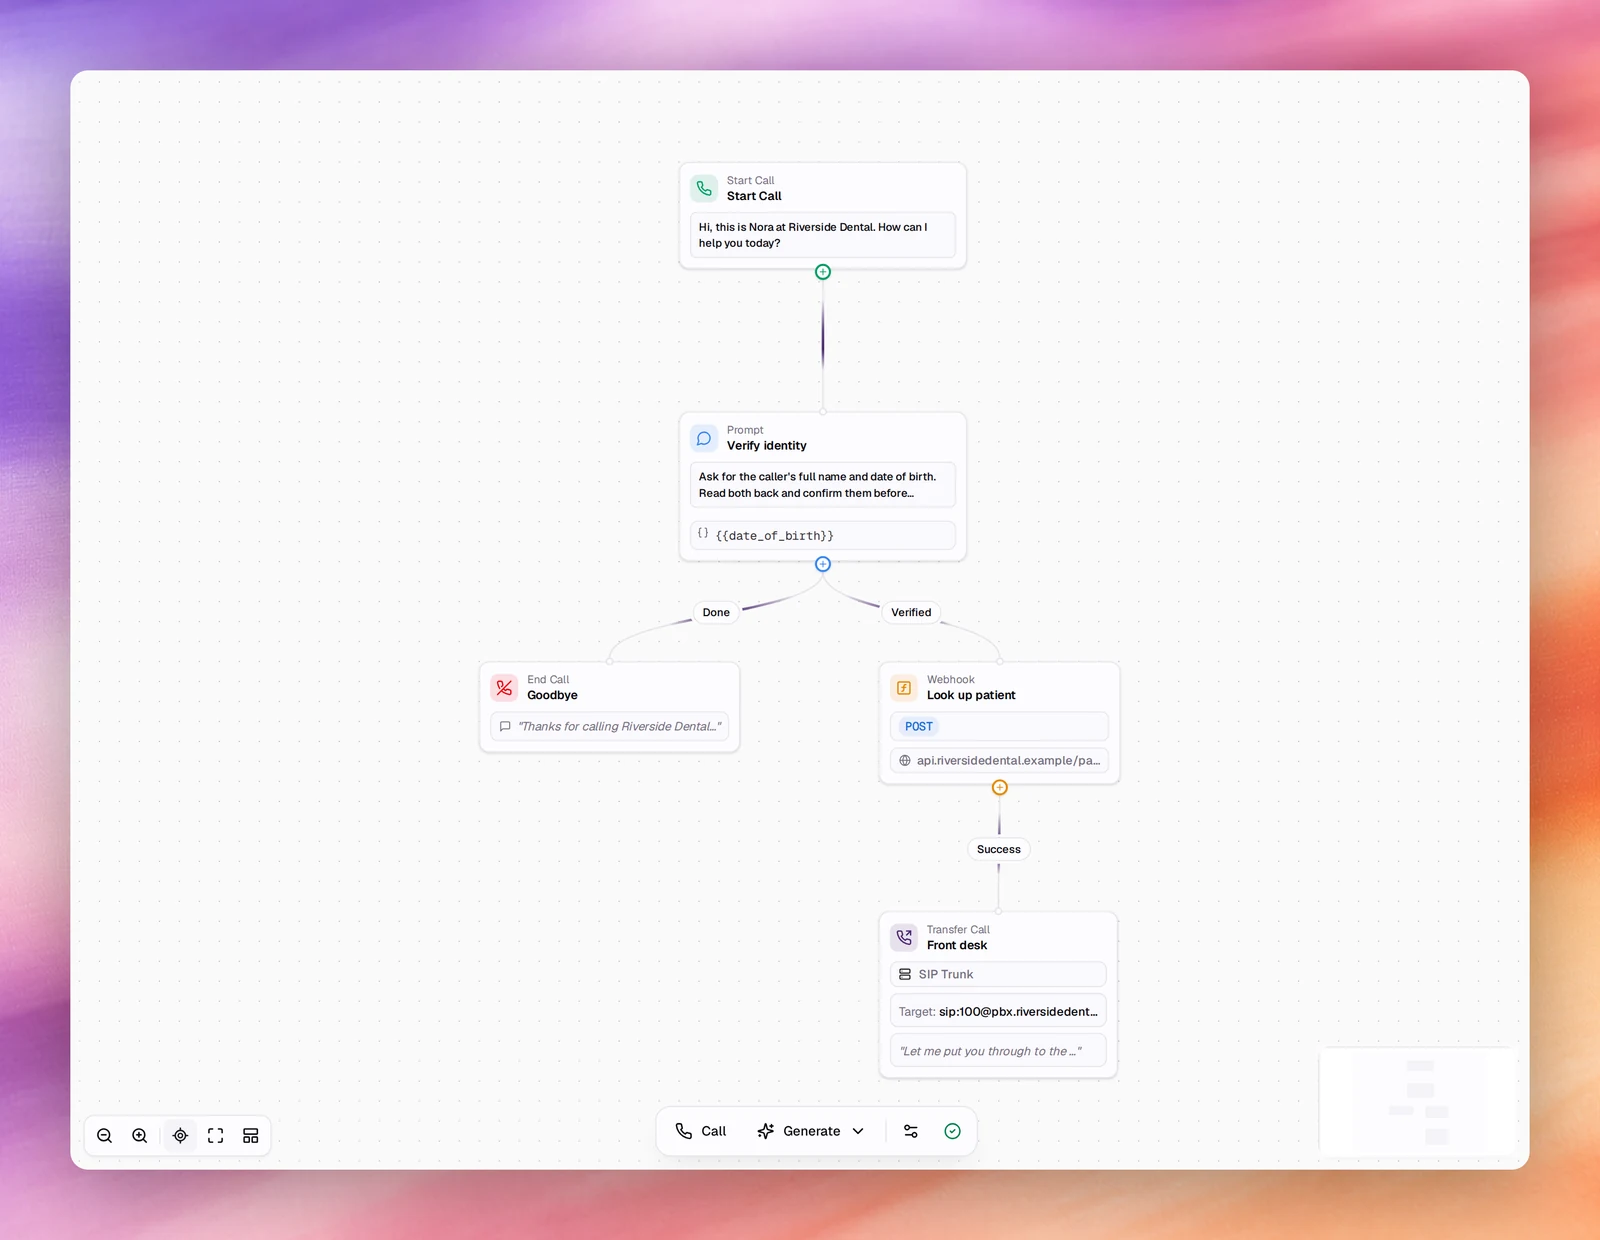Viewport: 1600px width, 1240px height.
Task: Select the 'Verify identity' node title
Action: pyautogui.click(x=767, y=446)
